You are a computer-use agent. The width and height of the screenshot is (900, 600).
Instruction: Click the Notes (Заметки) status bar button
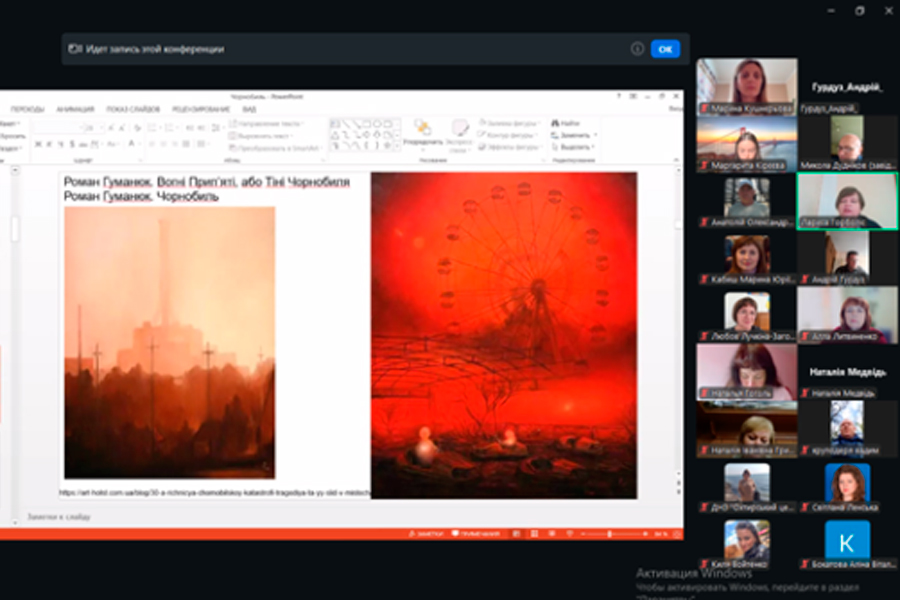point(423,535)
